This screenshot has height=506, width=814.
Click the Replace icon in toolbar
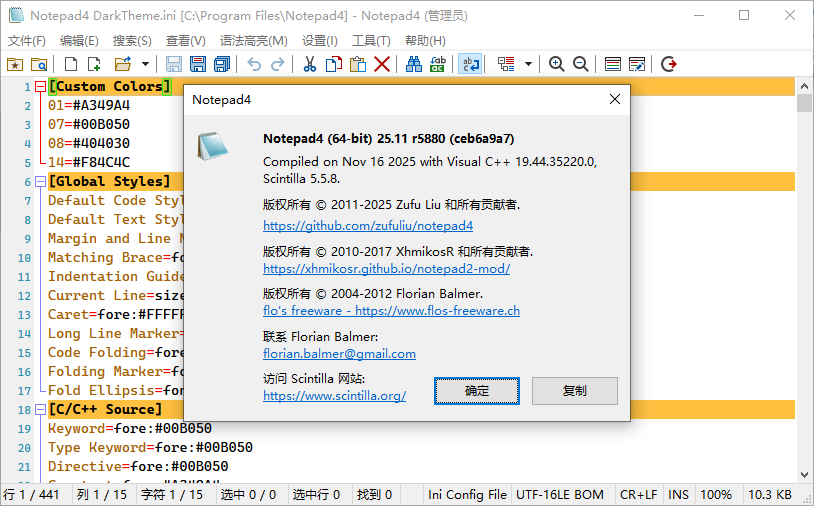(x=437, y=64)
